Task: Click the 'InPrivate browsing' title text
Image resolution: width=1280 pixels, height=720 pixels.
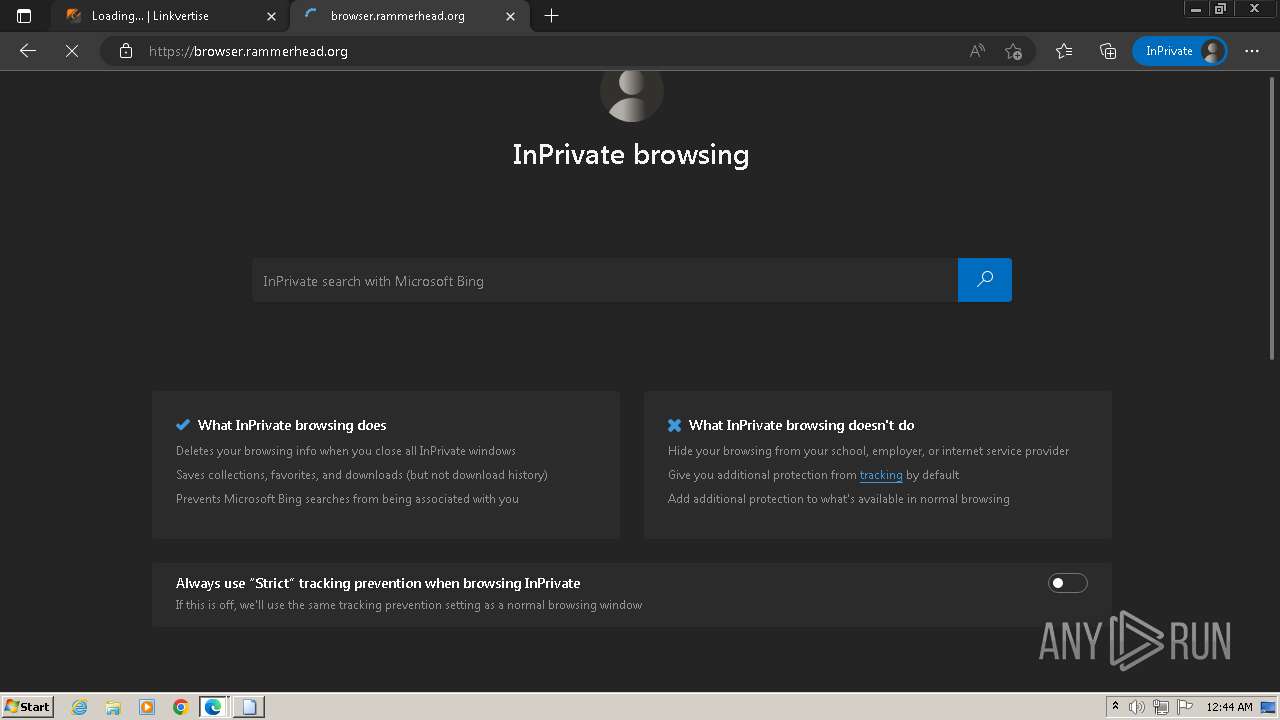Action: (631, 154)
